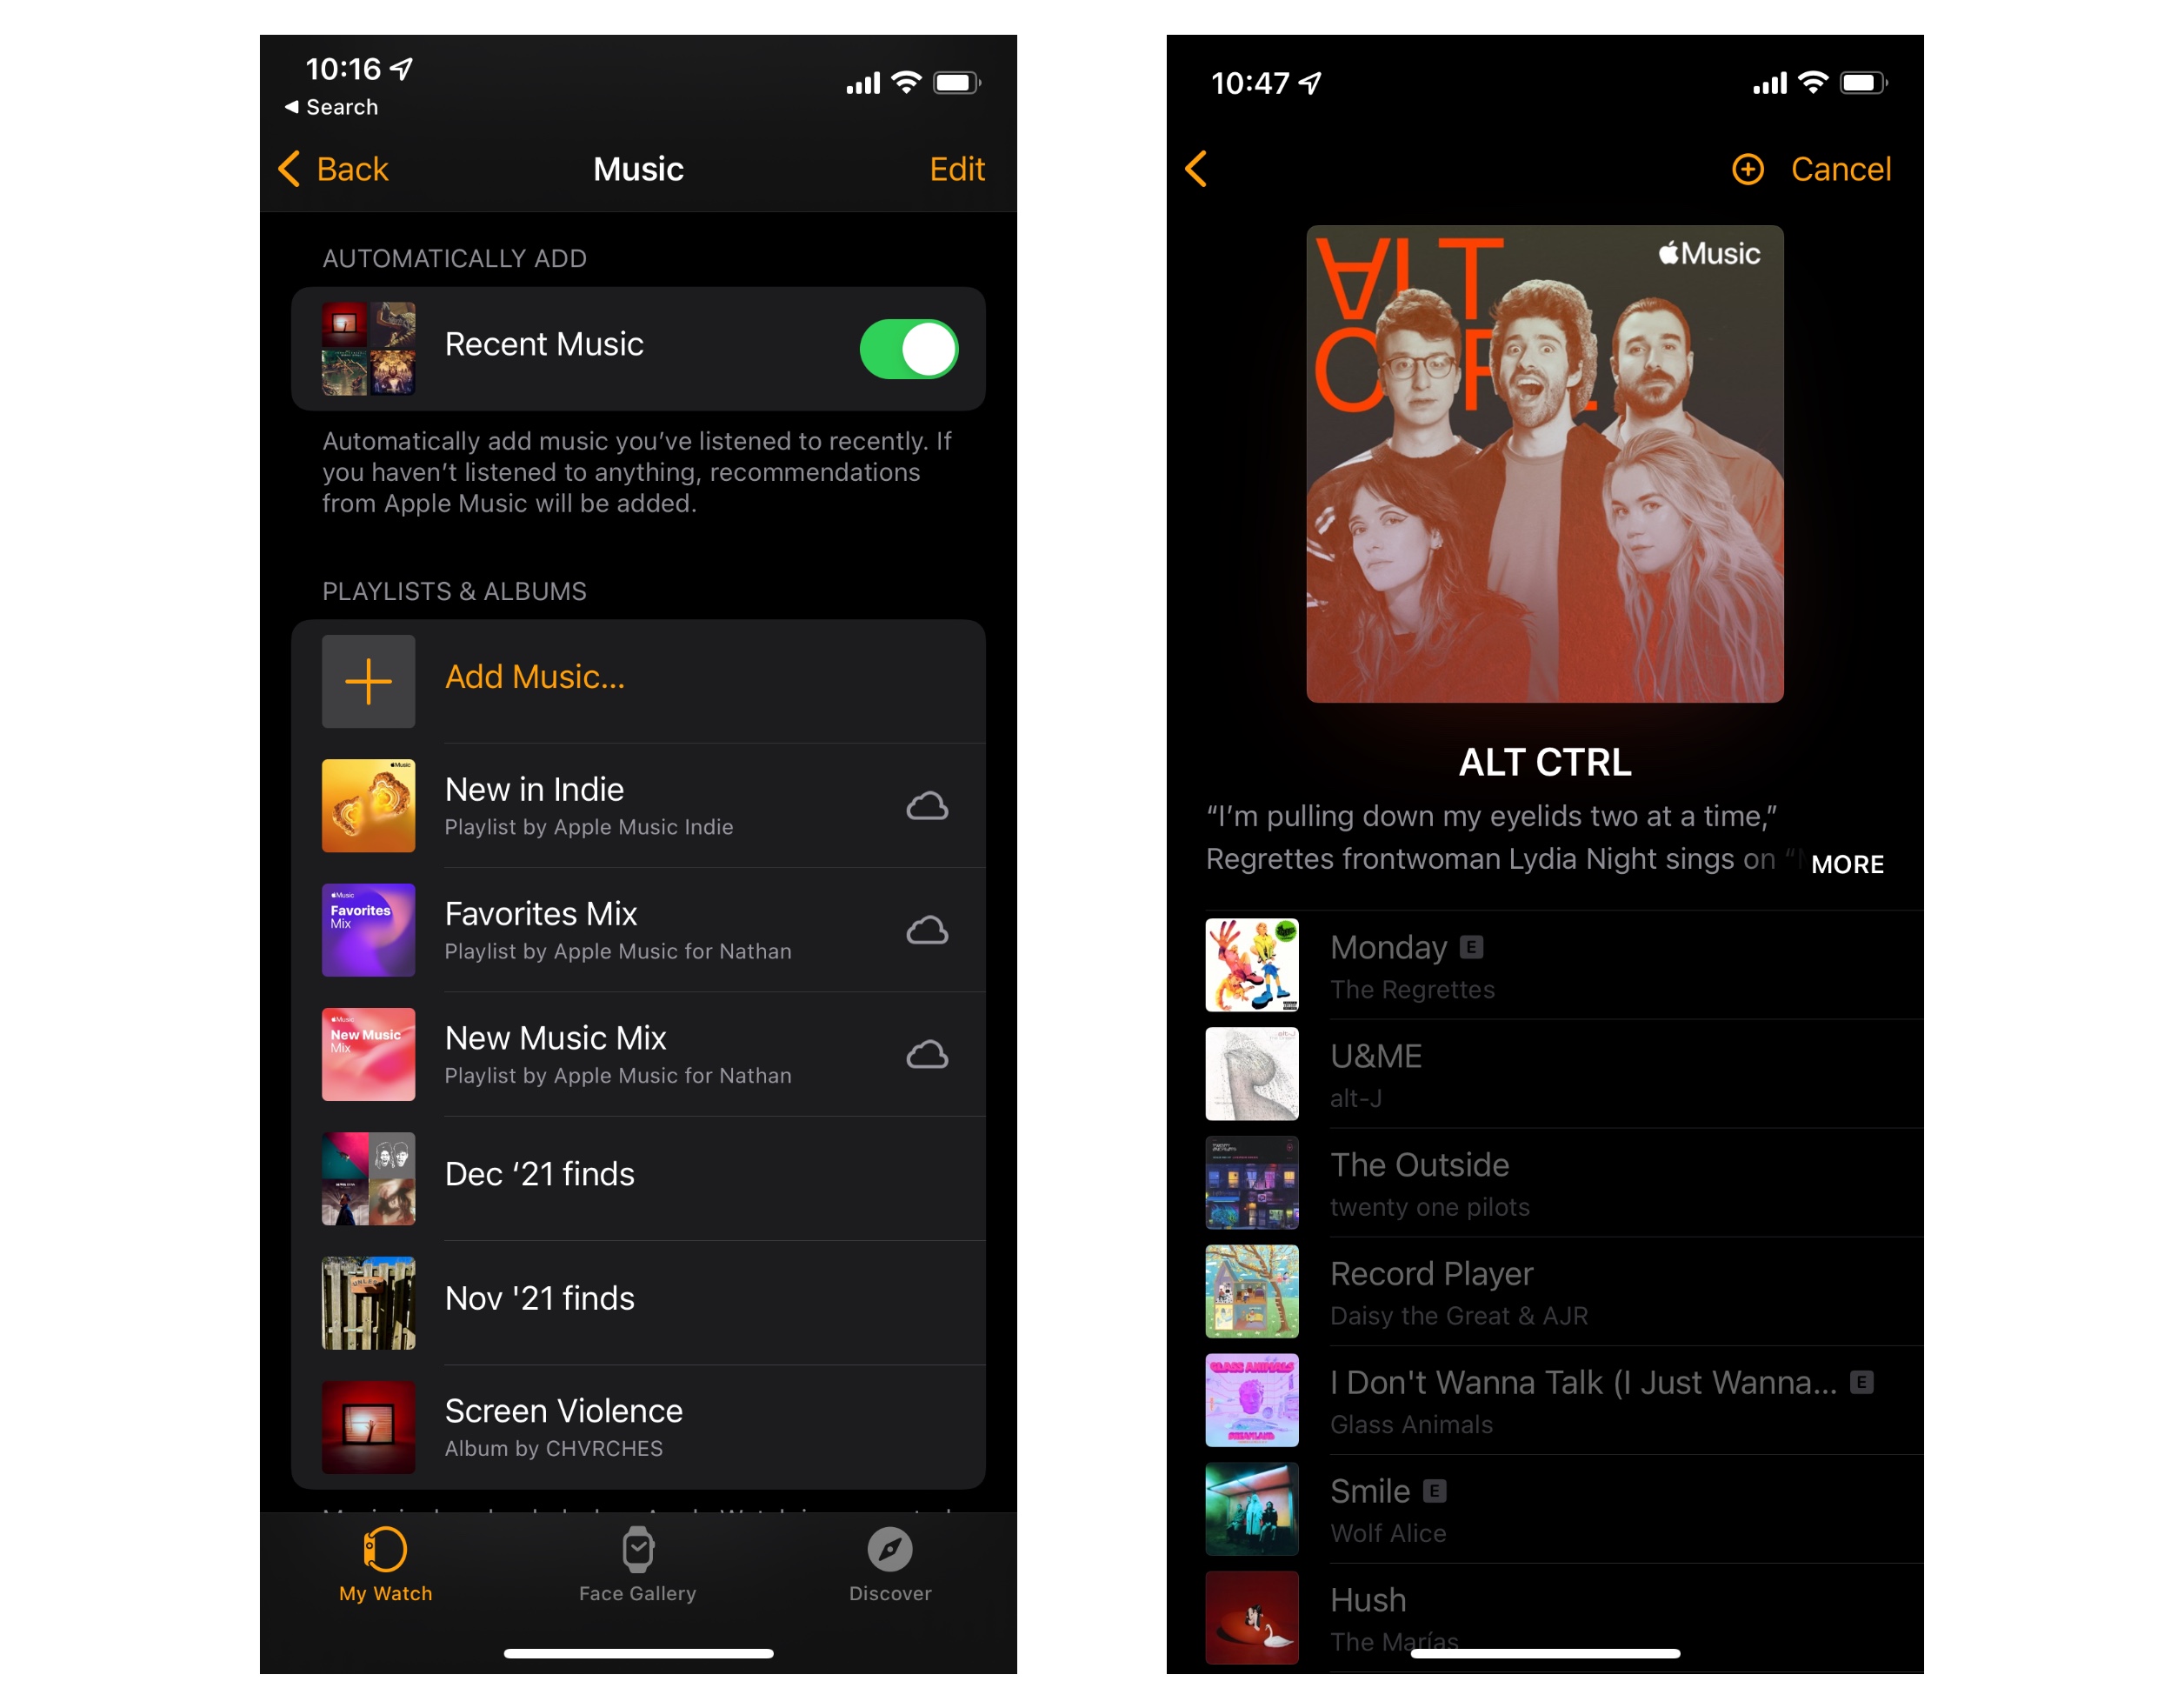Tap the Cancel button on right screen
Image resolution: width=2184 pixels, height=1708 pixels.
[x=1838, y=170]
